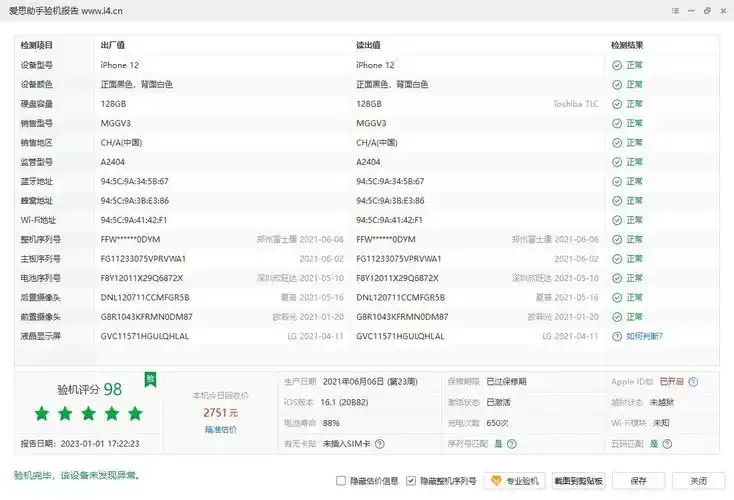Click the 检测结果 column header
Screen dimensions: 734x500
click(x=627, y=45)
